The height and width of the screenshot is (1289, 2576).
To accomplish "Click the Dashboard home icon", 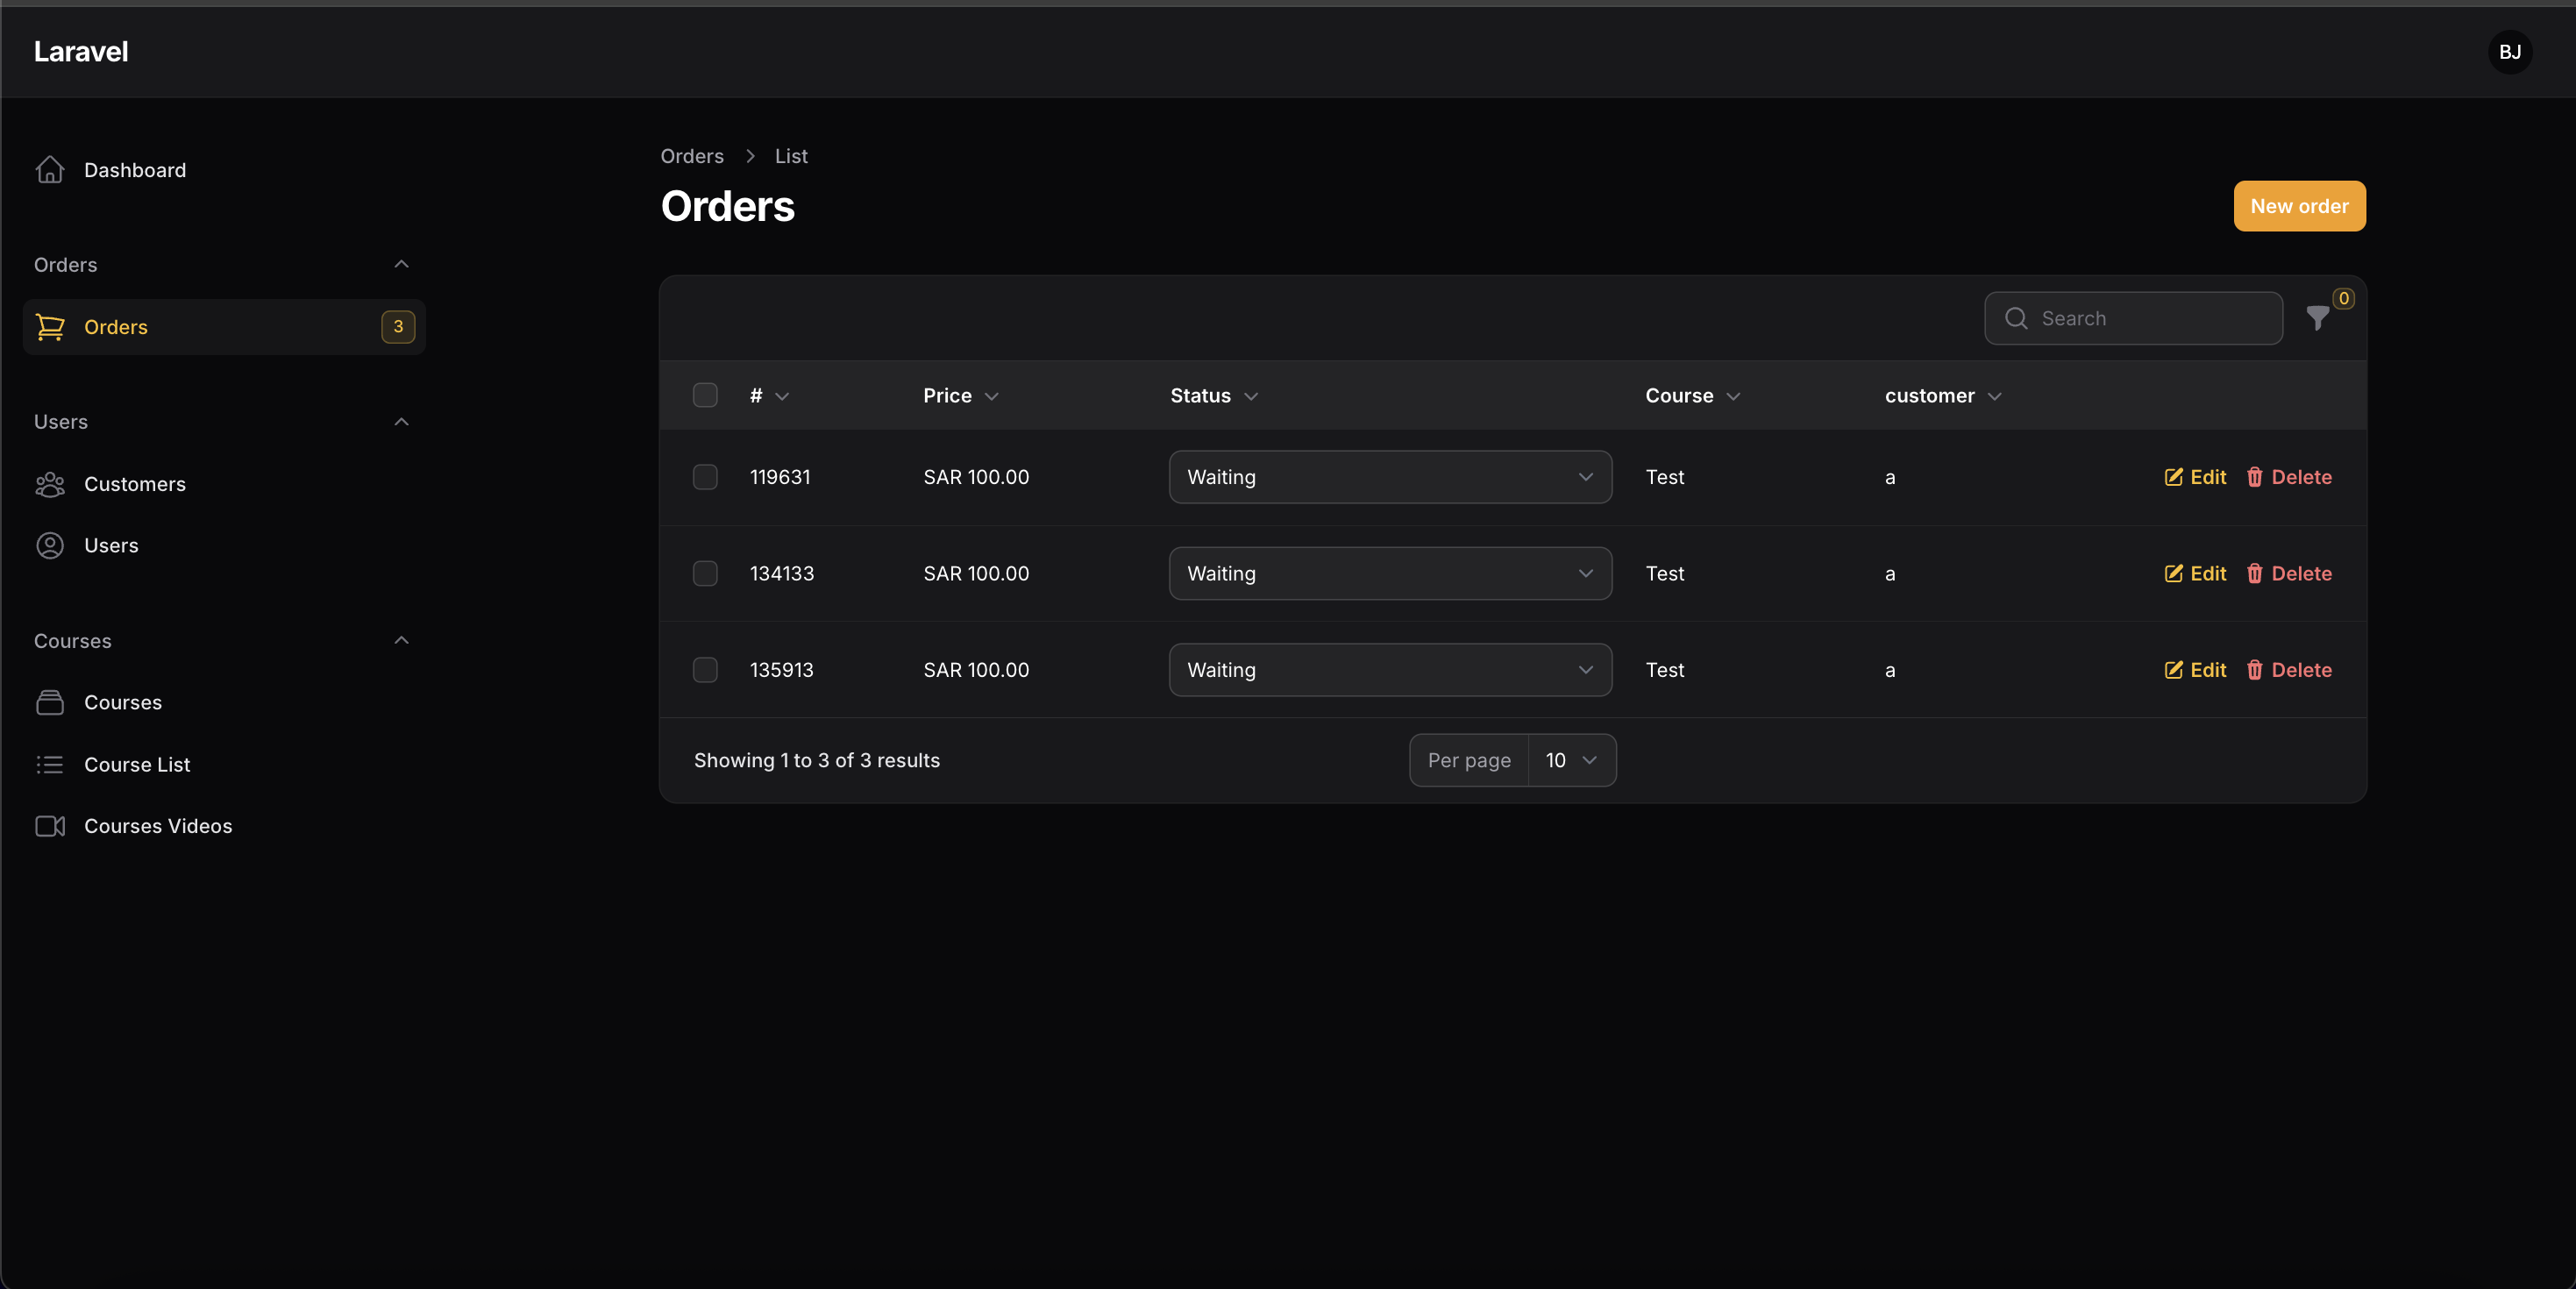I will (50, 170).
